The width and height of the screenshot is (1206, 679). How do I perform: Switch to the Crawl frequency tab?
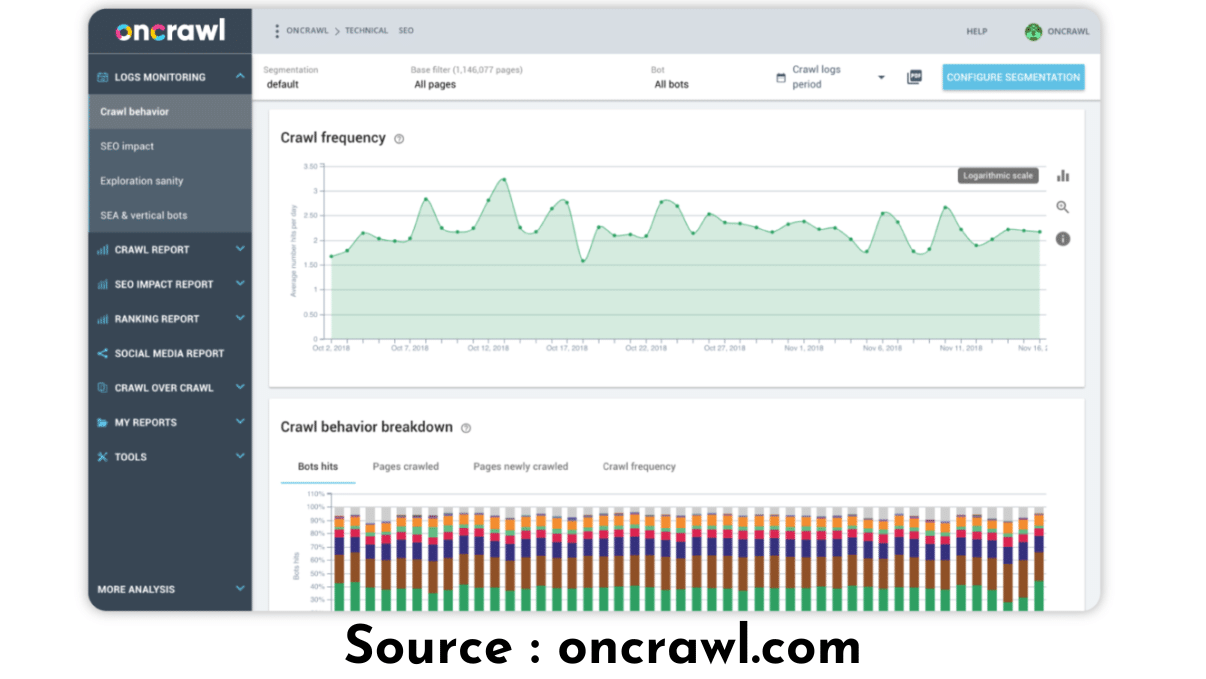(x=639, y=466)
